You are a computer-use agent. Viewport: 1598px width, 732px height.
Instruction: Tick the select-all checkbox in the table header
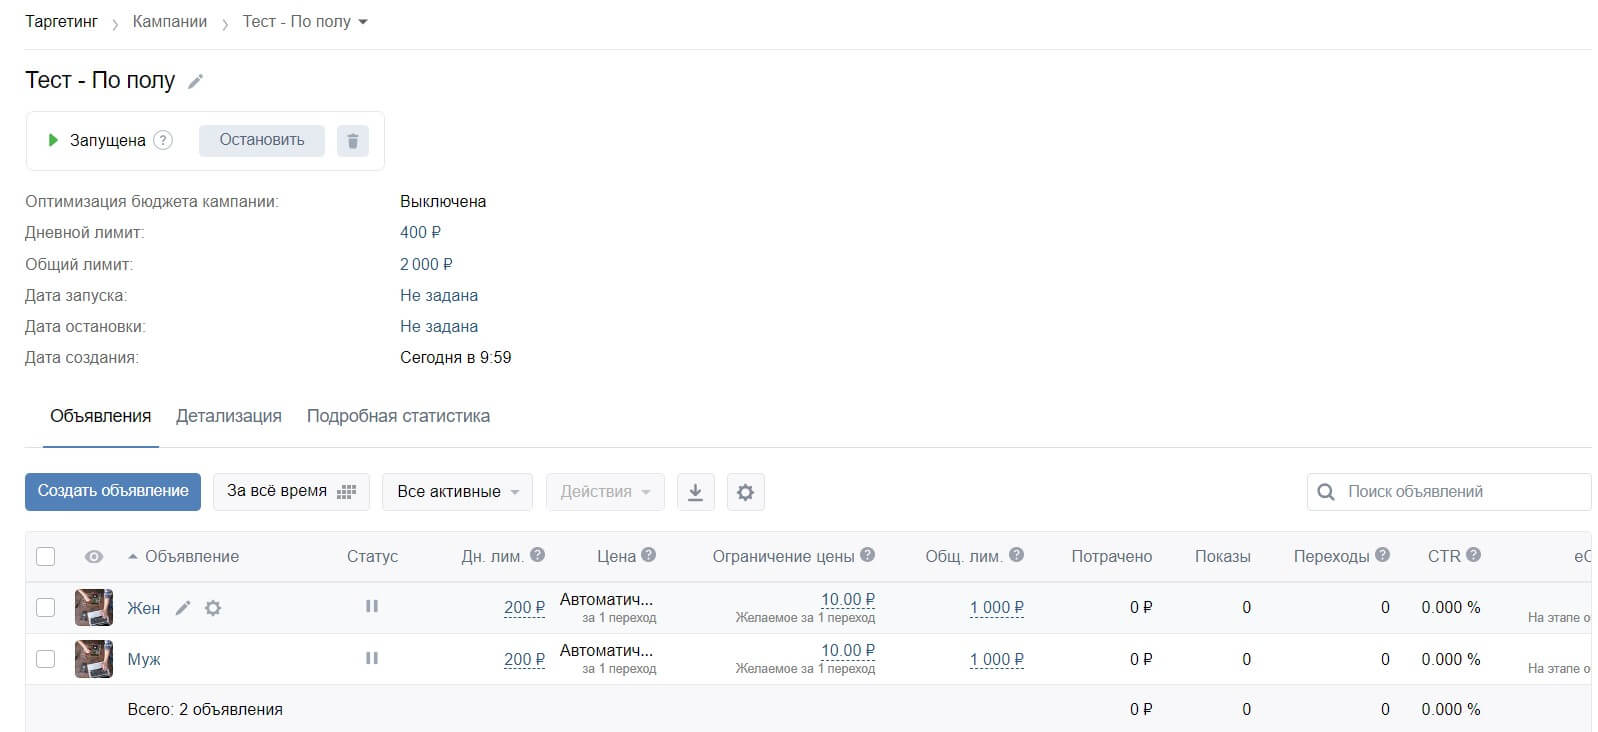pos(46,557)
